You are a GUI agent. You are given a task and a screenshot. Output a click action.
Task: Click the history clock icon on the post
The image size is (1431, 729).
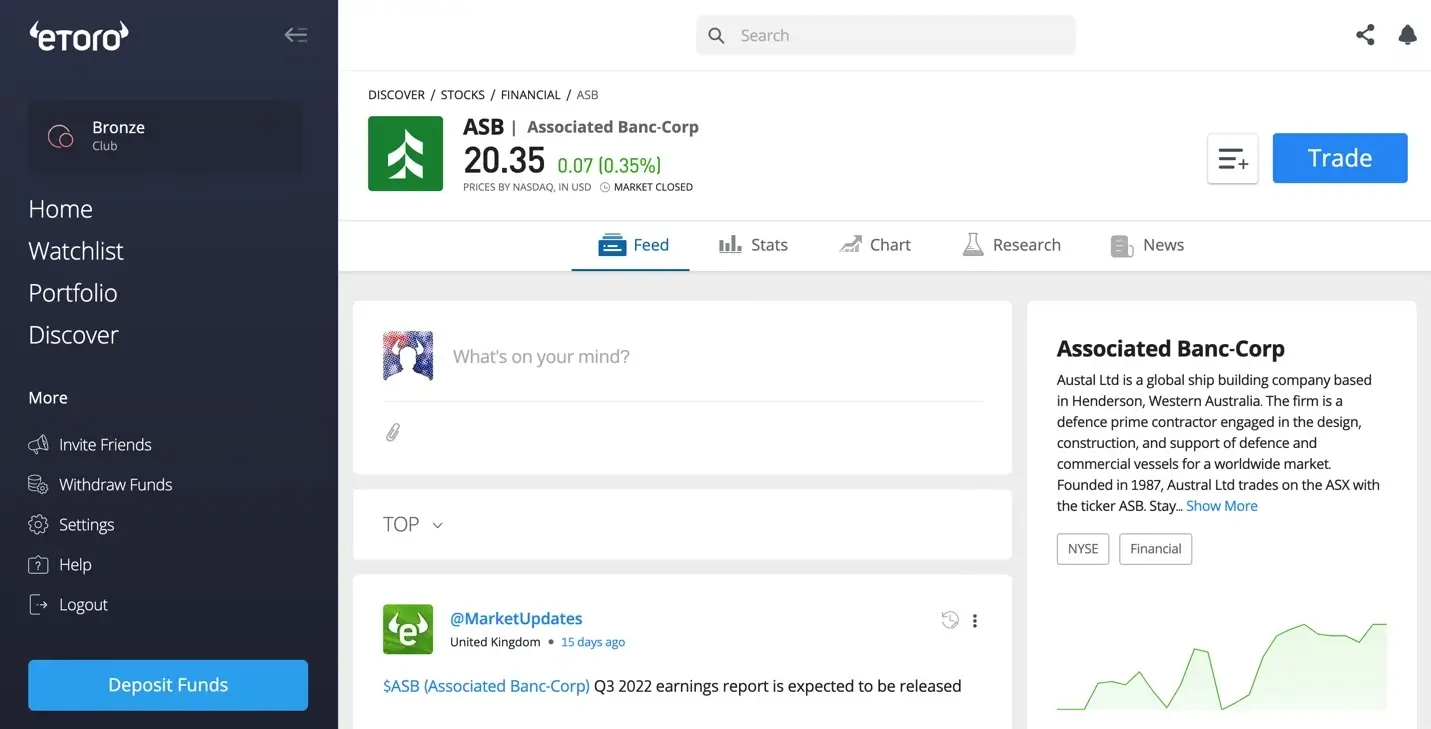click(x=950, y=620)
